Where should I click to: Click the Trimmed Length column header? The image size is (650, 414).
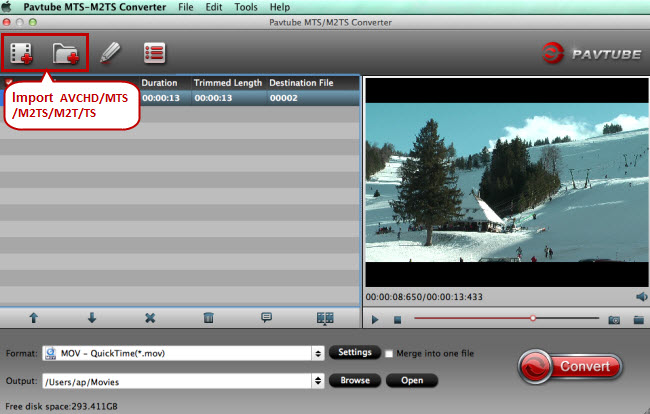pos(228,83)
